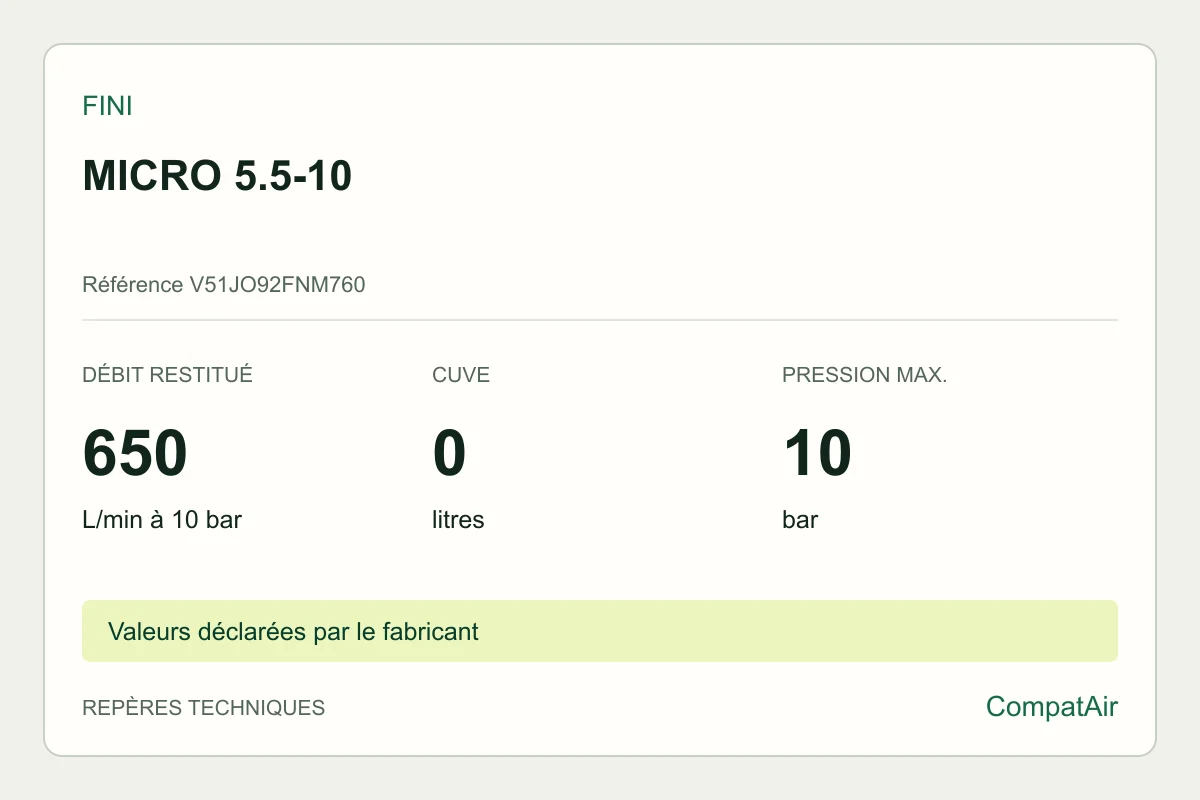Open the CompatAir link
Image resolution: width=1200 pixels, height=800 pixels.
coord(1052,707)
